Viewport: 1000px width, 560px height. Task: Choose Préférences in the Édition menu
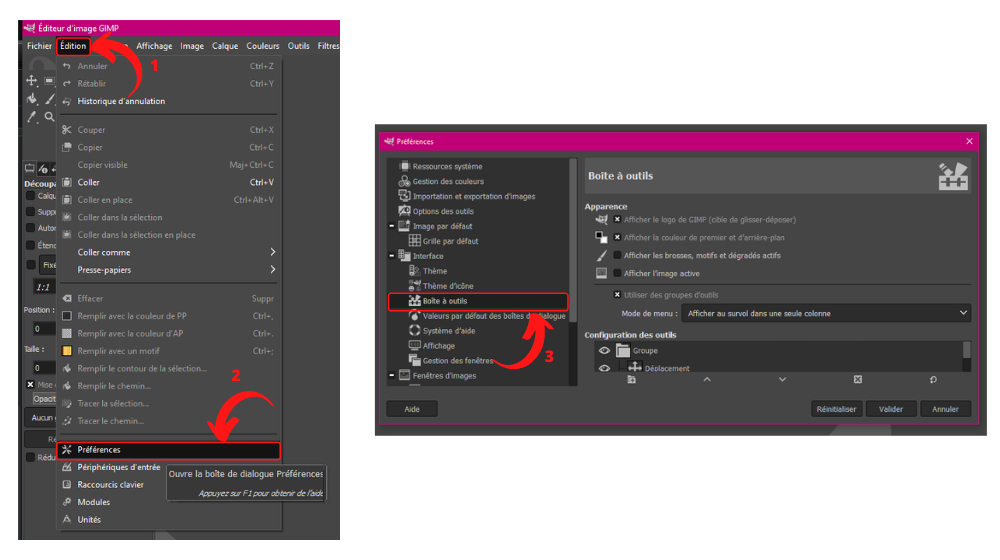point(169,450)
